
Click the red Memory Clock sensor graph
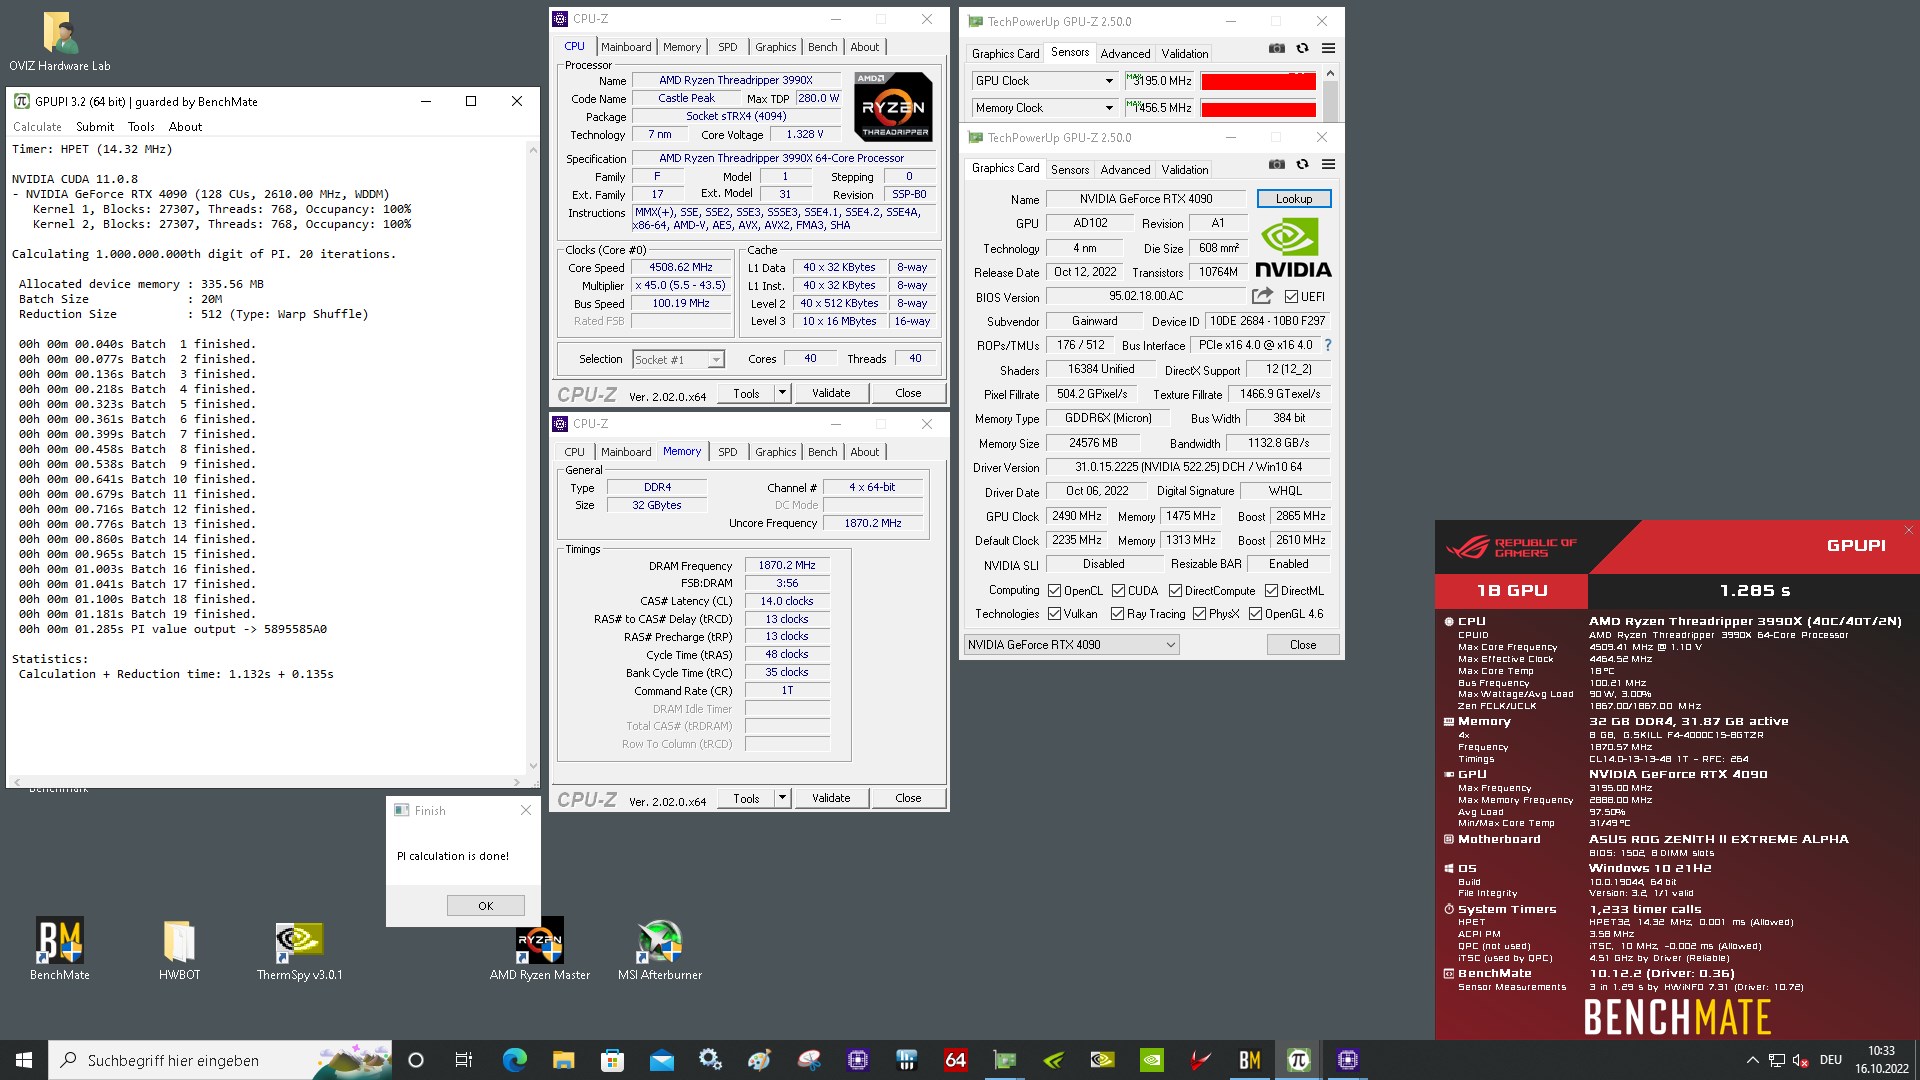1258,108
